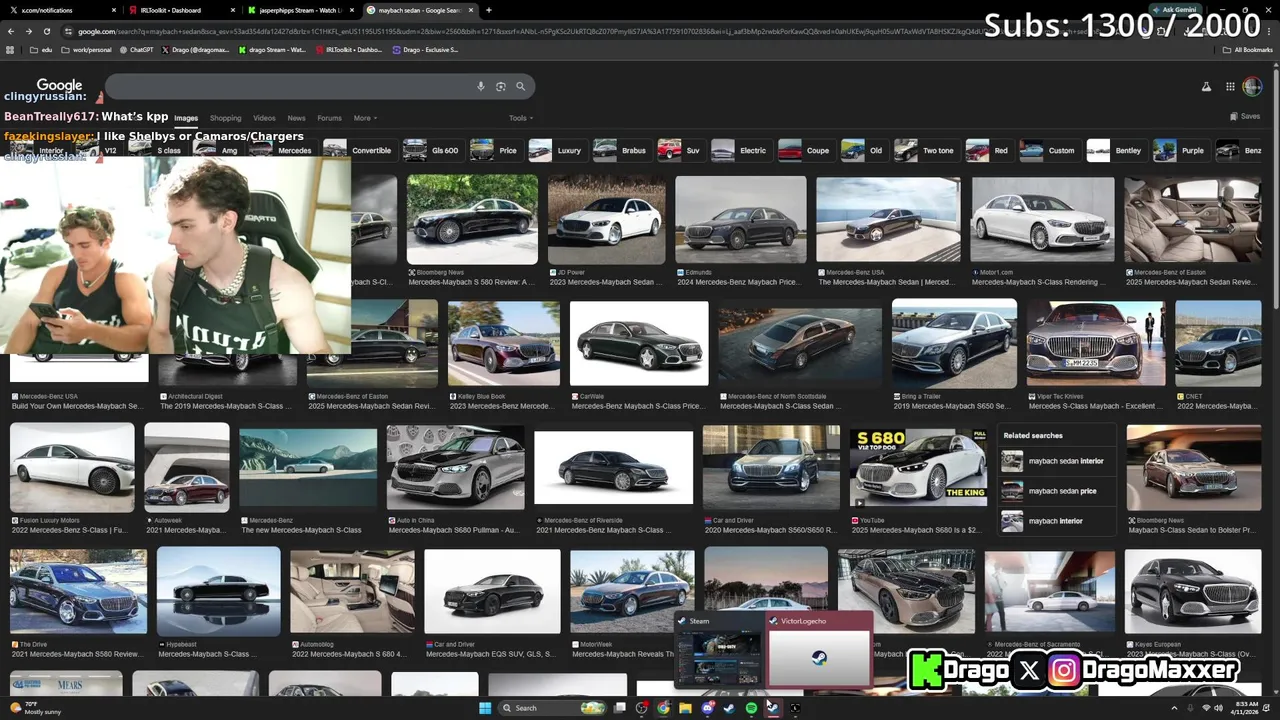Open the Google account avatar
Image resolution: width=1280 pixels, height=720 pixels.
tap(1252, 87)
